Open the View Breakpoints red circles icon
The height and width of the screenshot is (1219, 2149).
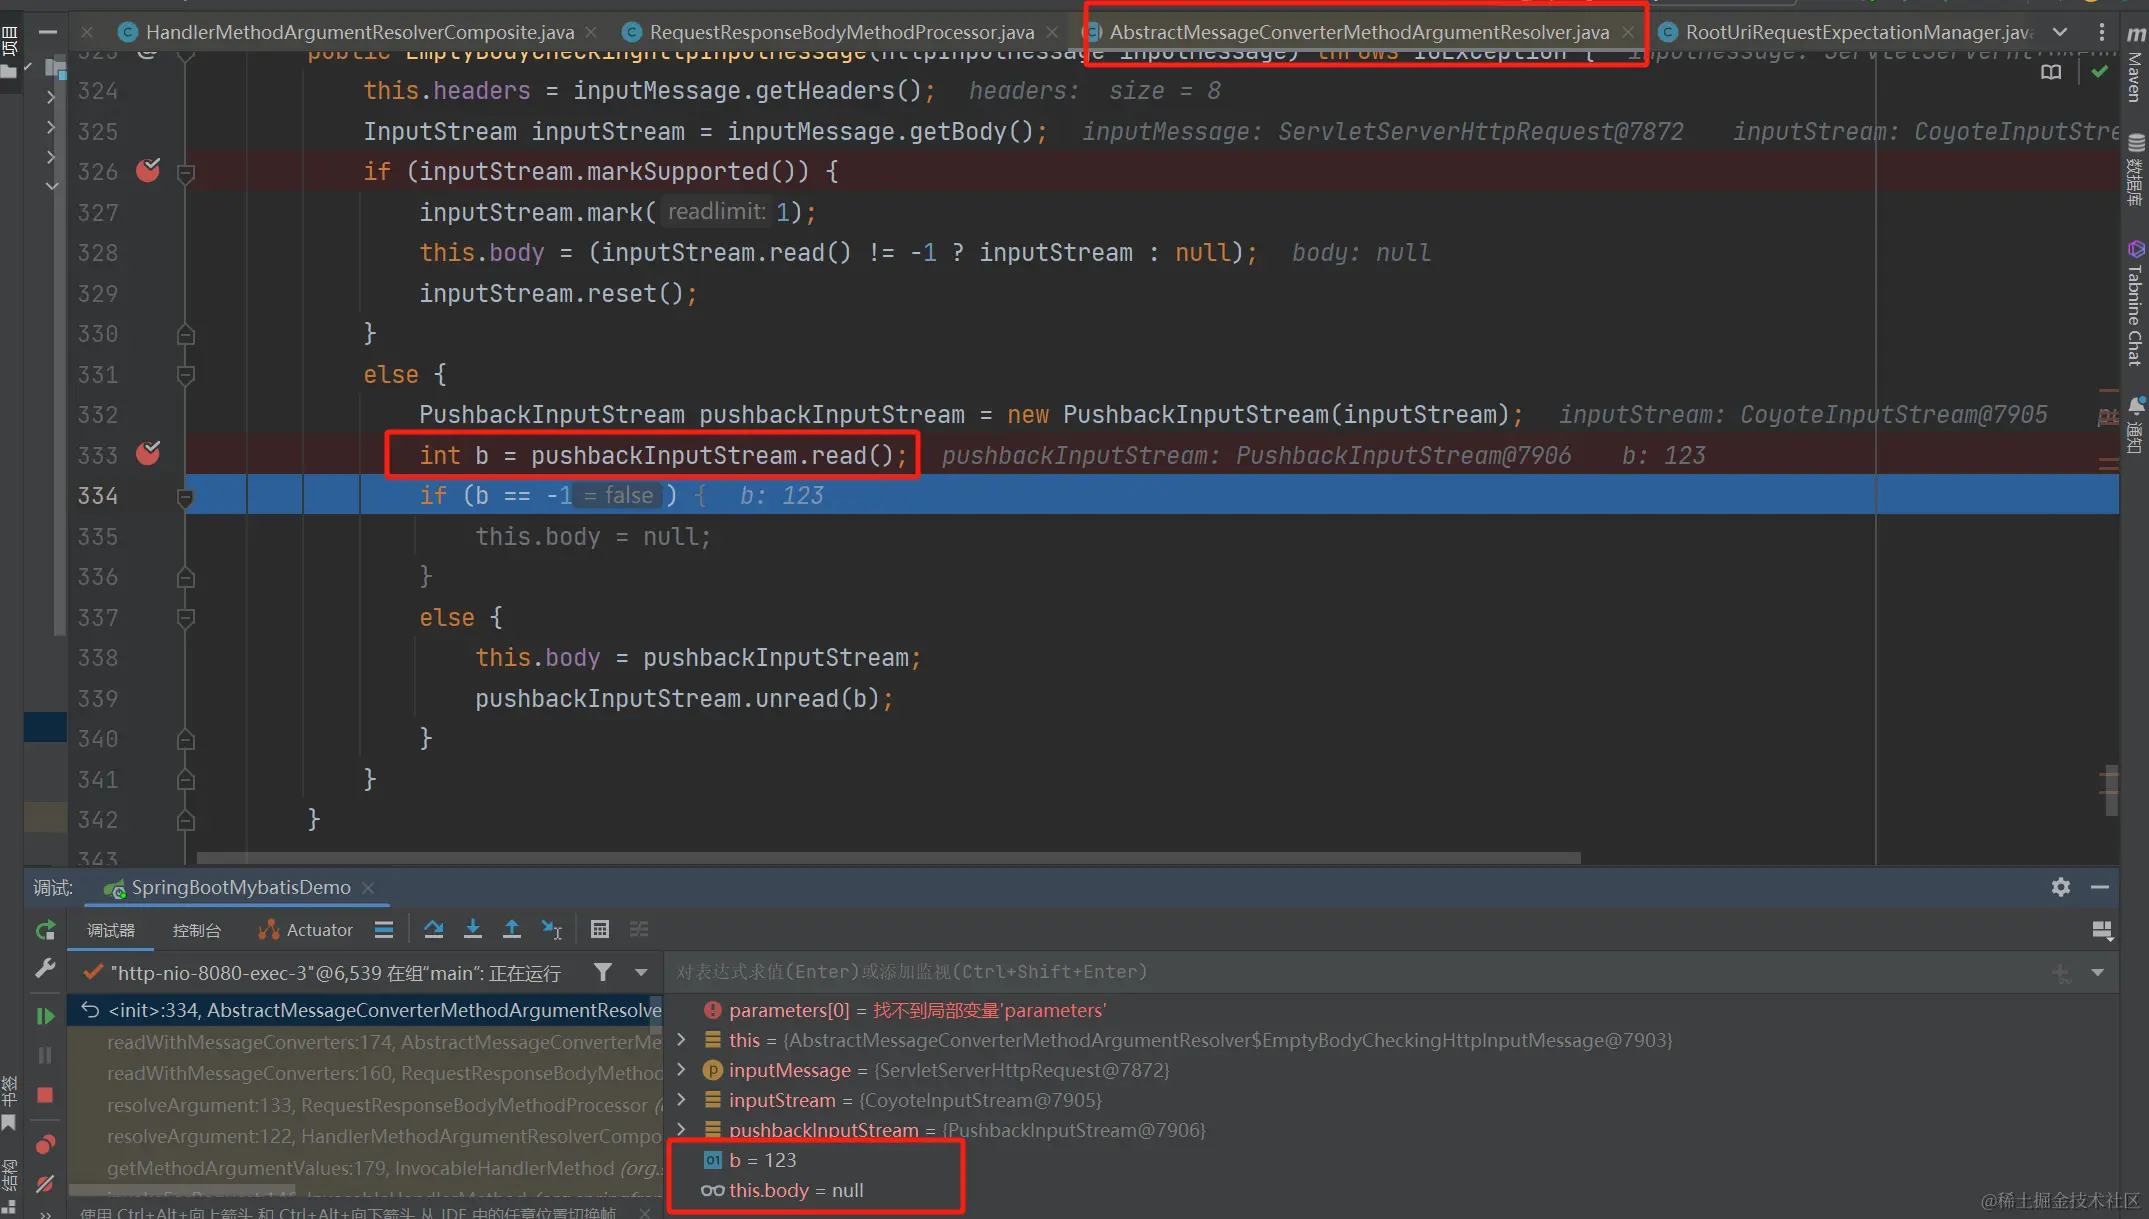(x=45, y=1144)
